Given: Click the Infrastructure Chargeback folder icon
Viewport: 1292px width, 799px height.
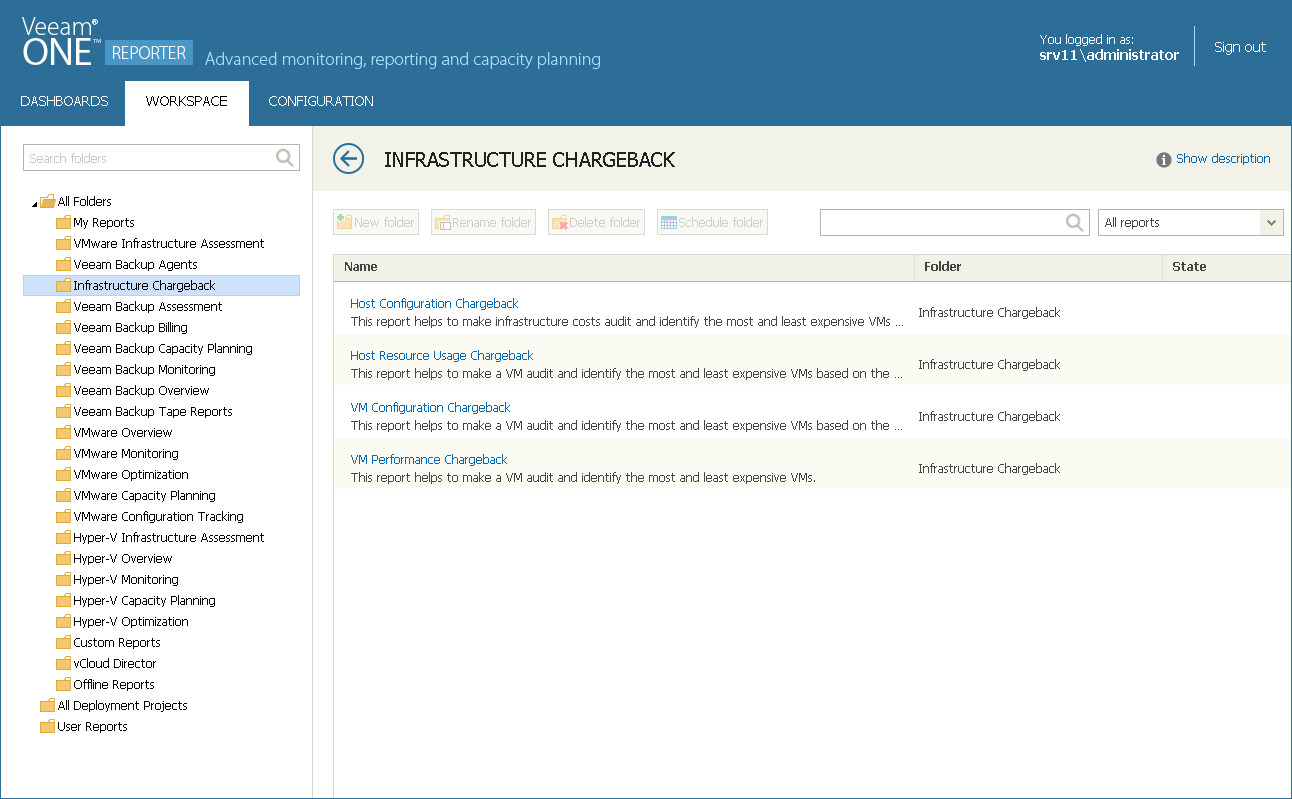Looking at the screenshot, I should (64, 285).
